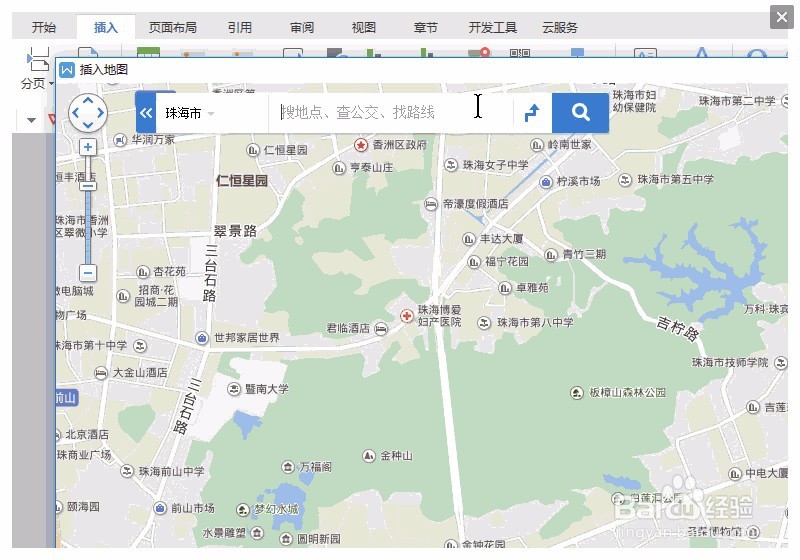The width and height of the screenshot is (800, 560).
Task: Click the 珠海市第五中学 school marker
Action: point(625,180)
